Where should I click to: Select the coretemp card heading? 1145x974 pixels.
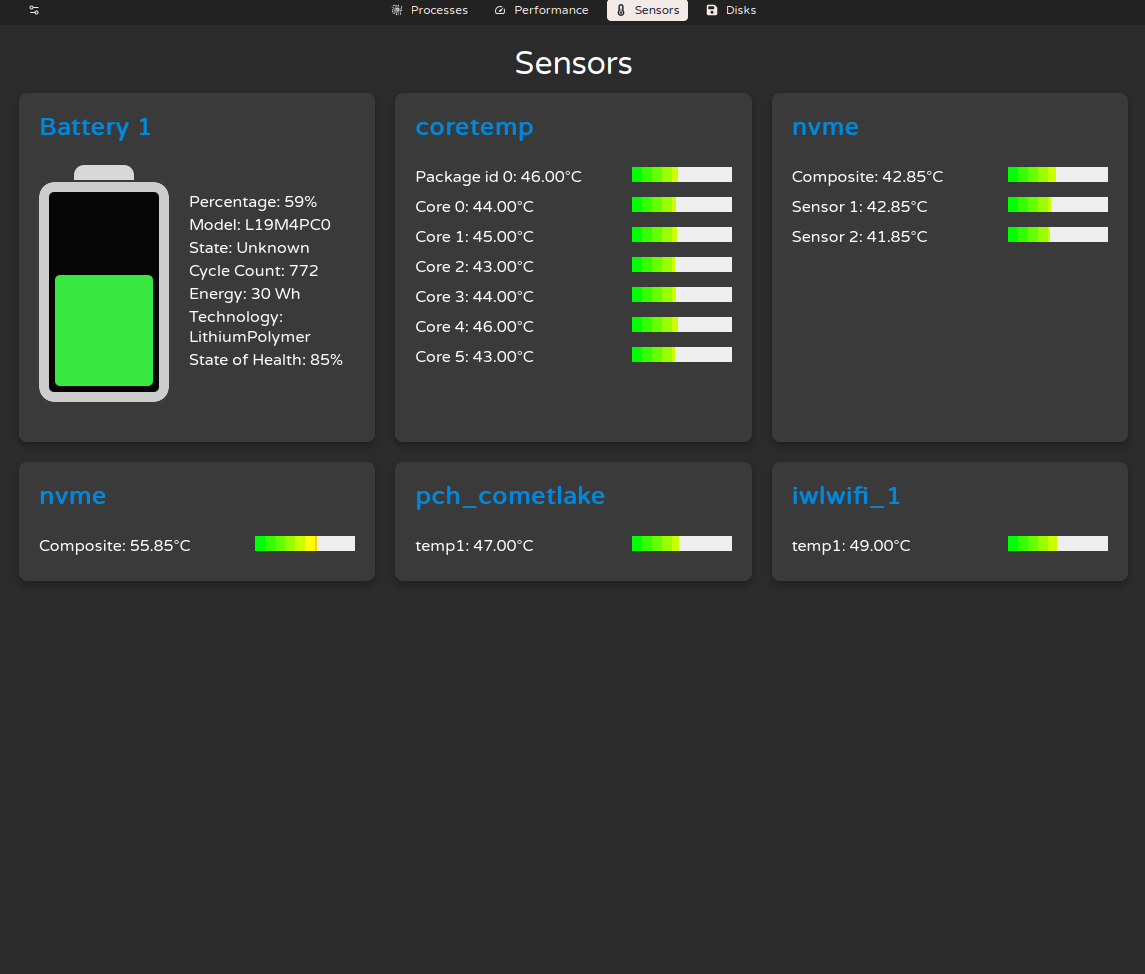(474, 127)
